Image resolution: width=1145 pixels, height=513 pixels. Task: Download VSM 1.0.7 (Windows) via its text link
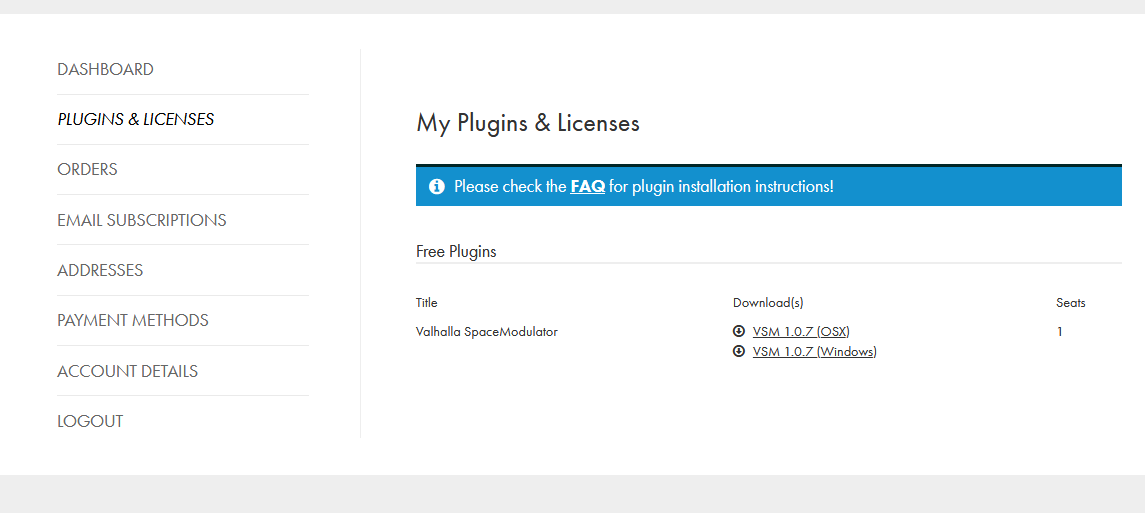click(x=814, y=352)
